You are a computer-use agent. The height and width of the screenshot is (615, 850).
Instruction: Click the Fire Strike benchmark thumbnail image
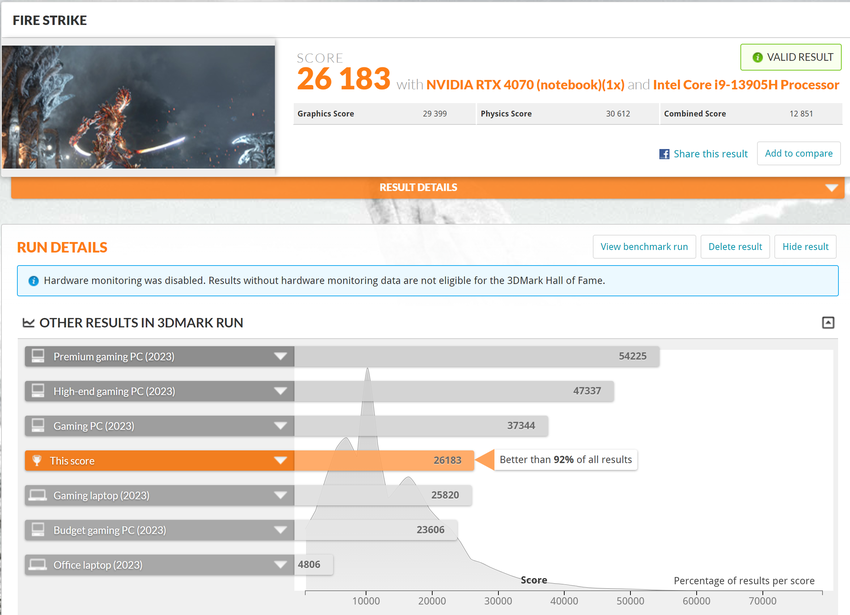click(x=138, y=107)
